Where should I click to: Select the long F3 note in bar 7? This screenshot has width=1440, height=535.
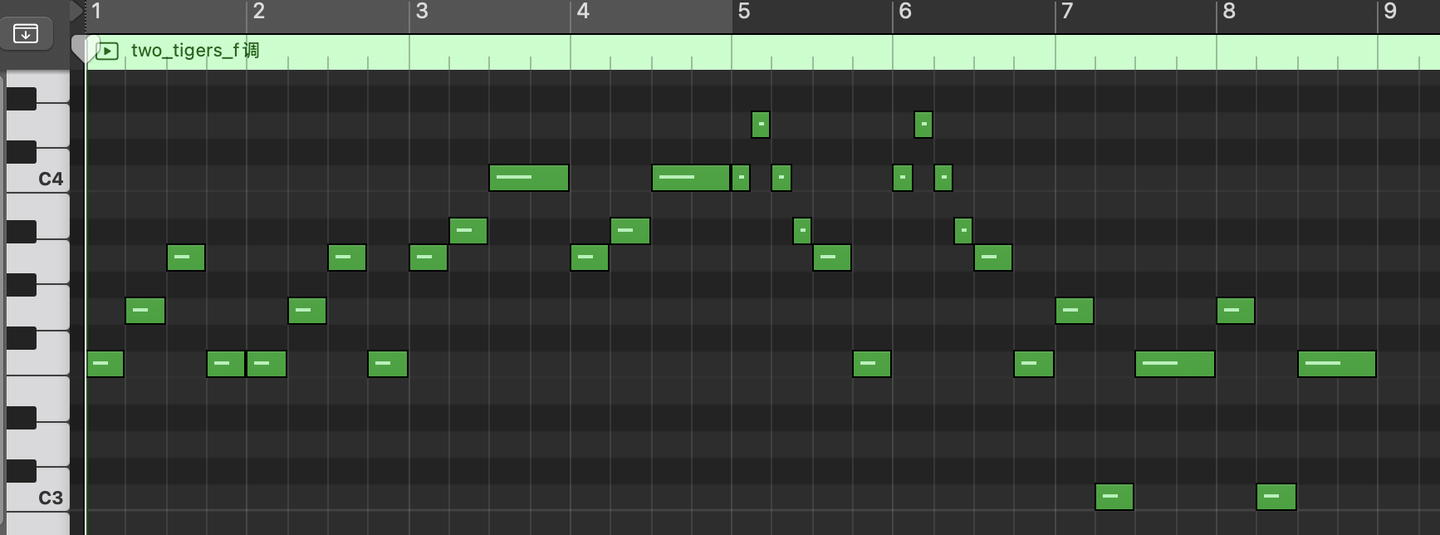(x=1175, y=364)
